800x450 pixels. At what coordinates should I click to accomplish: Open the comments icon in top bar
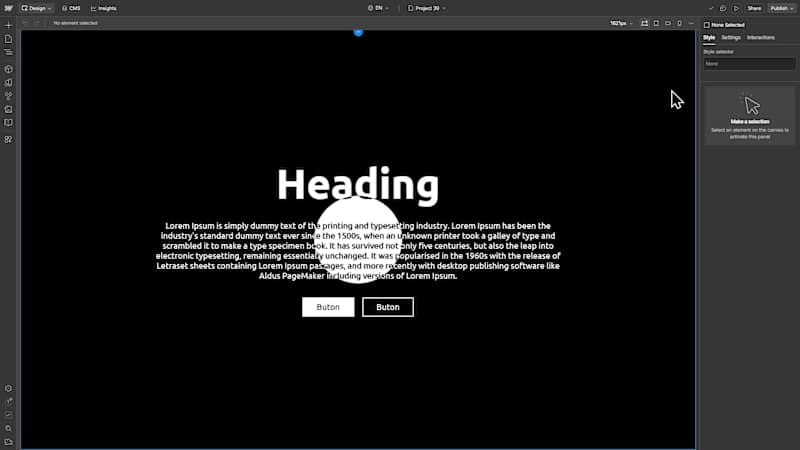723,9
